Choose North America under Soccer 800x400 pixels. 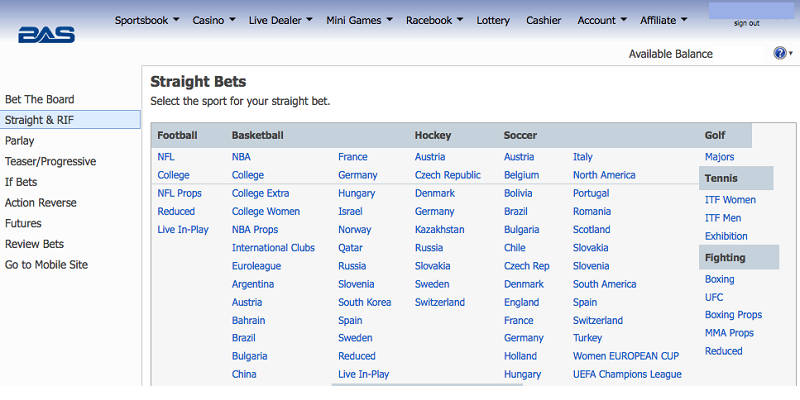pos(604,175)
